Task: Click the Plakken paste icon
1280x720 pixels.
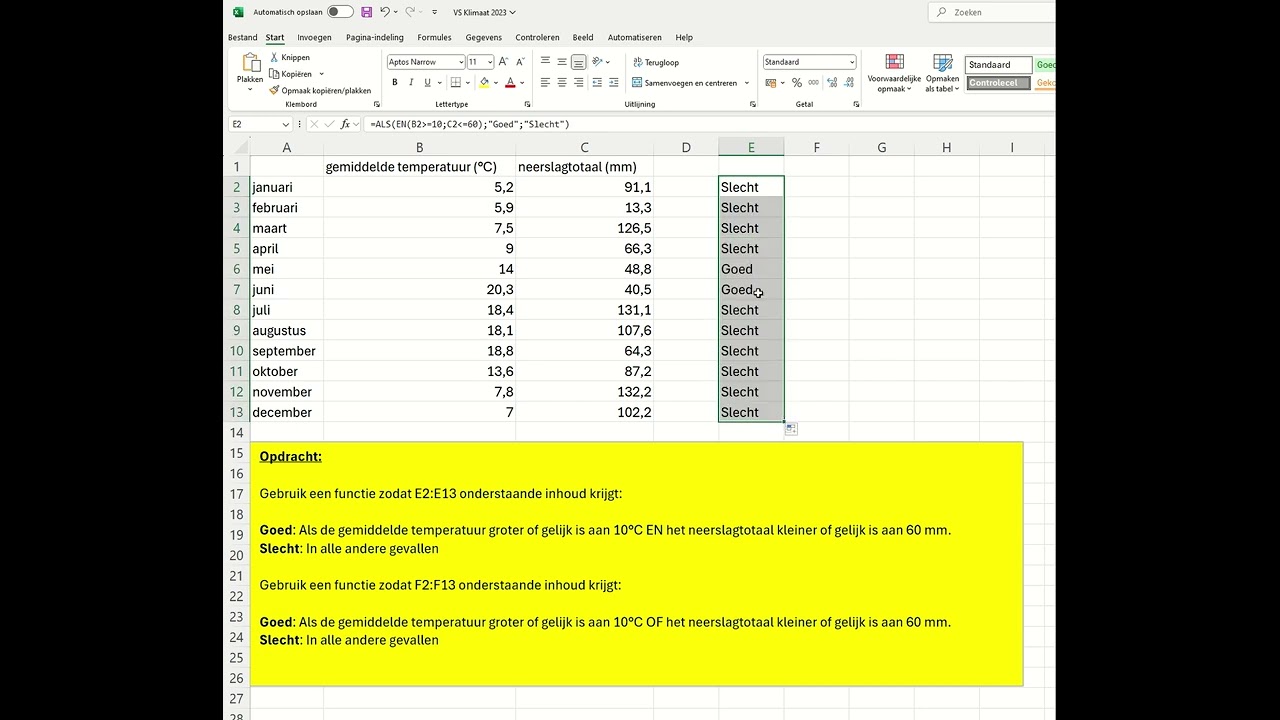Action: (x=250, y=63)
